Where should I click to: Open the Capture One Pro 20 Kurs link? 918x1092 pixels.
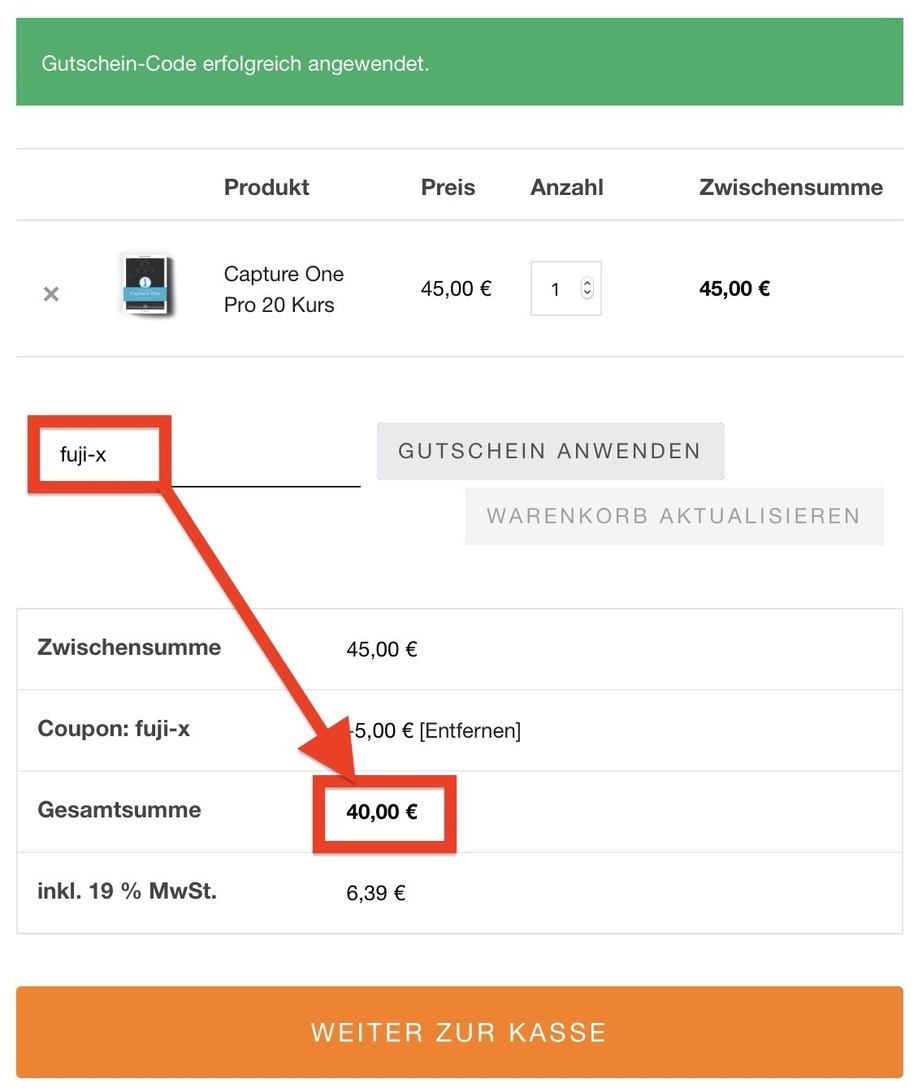[283, 289]
